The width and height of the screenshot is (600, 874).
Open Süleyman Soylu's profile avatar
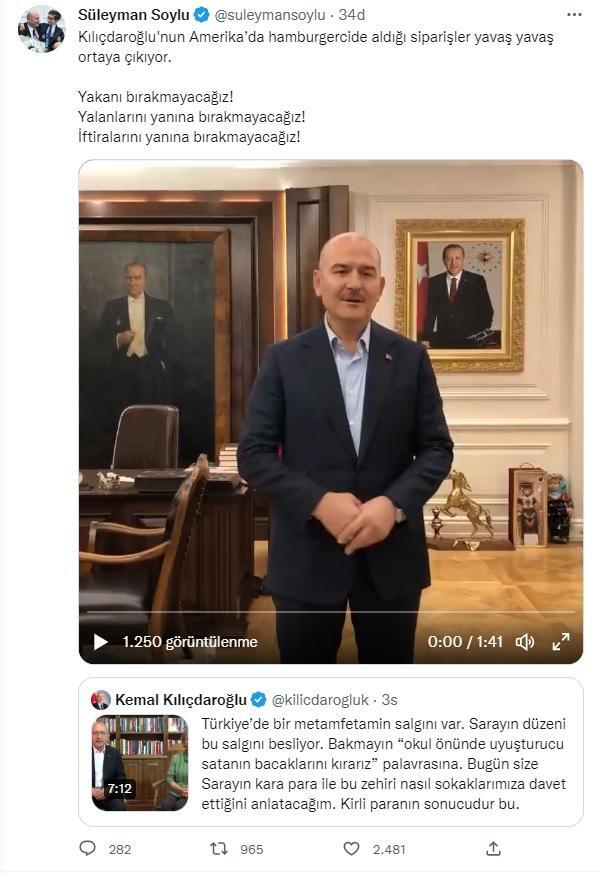click(41, 28)
